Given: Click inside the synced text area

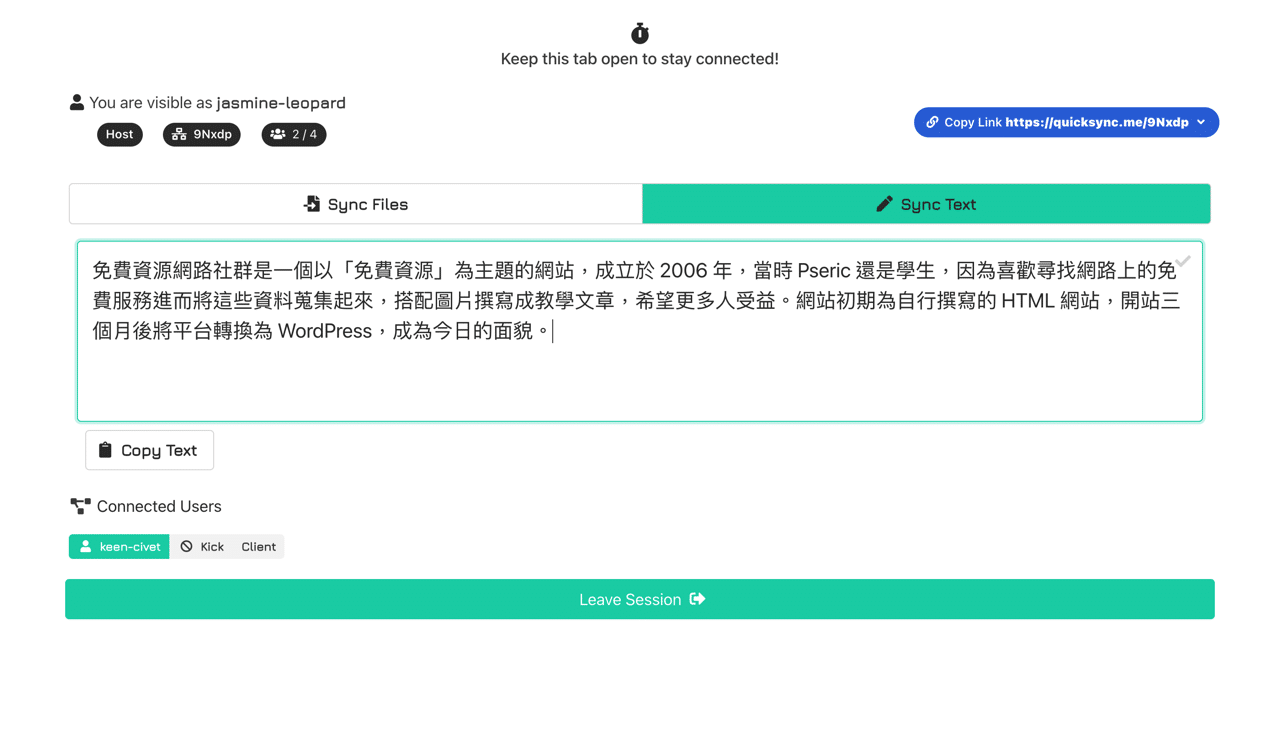Looking at the screenshot, I should [x=640, y=330].
